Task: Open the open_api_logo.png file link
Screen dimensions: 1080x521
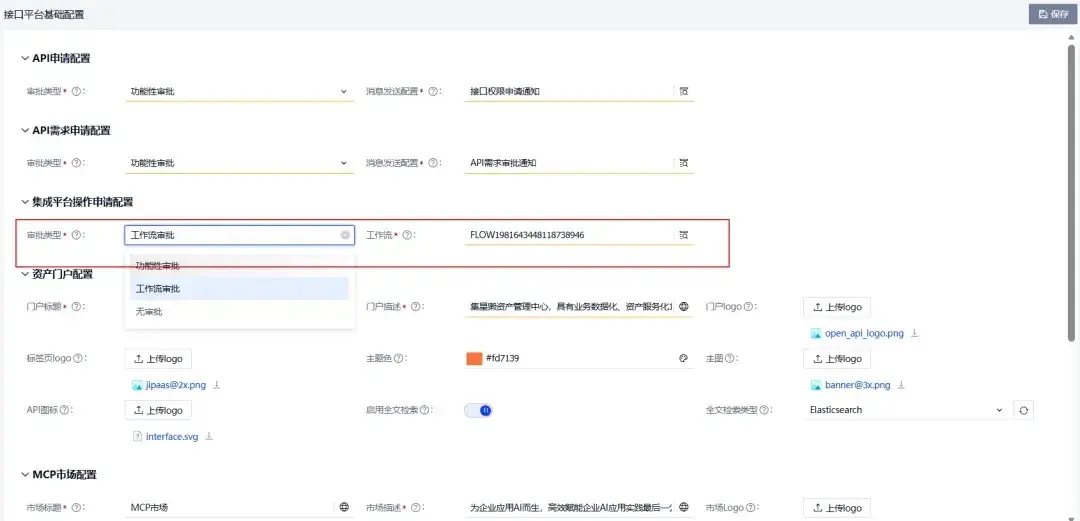Action: (x=864, y=333)
